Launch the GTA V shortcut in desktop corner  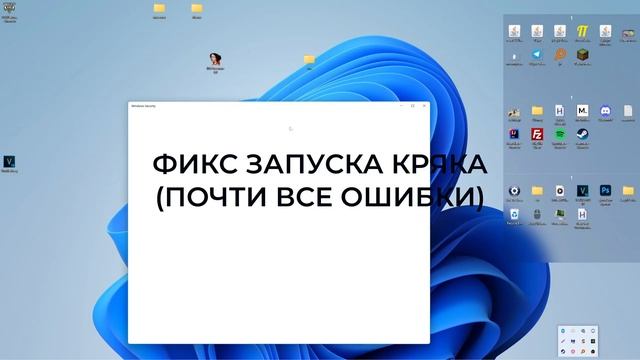[x=9, y=8]
